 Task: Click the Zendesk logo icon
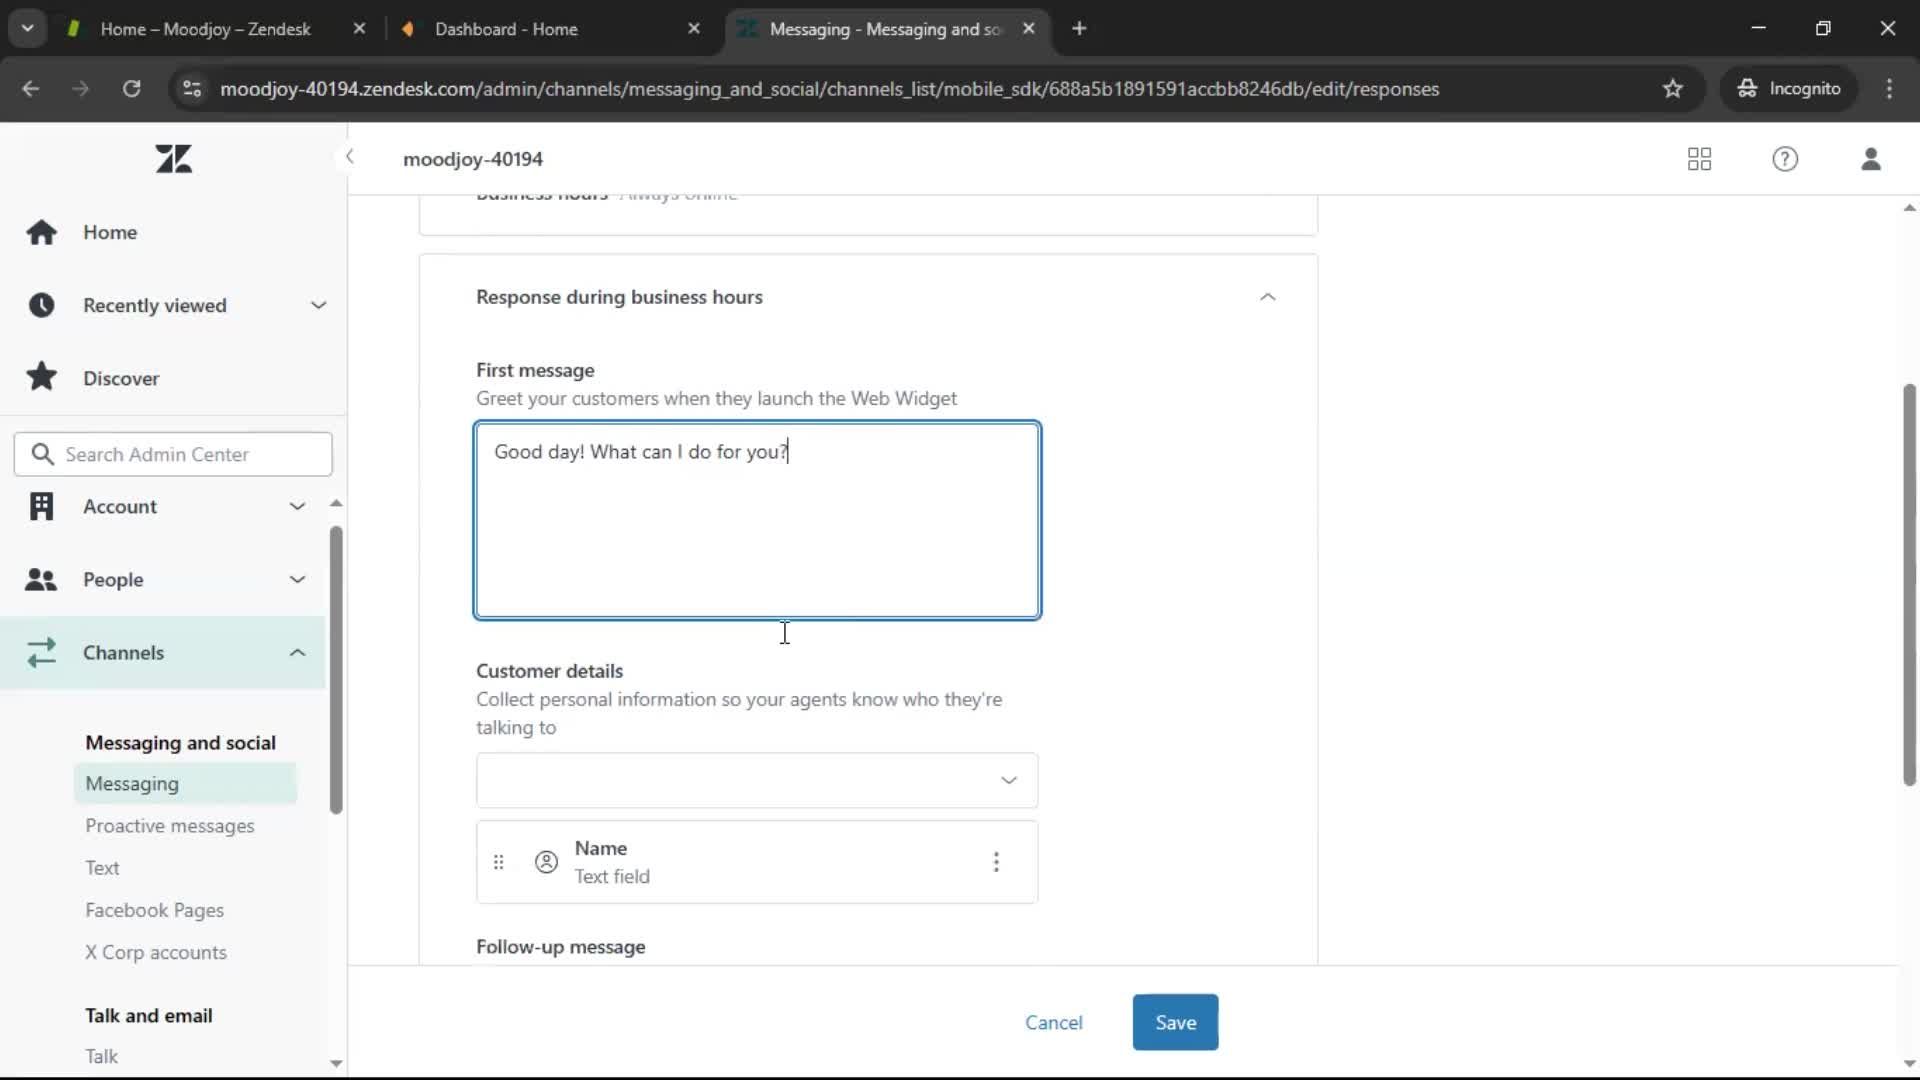[174, 158]
